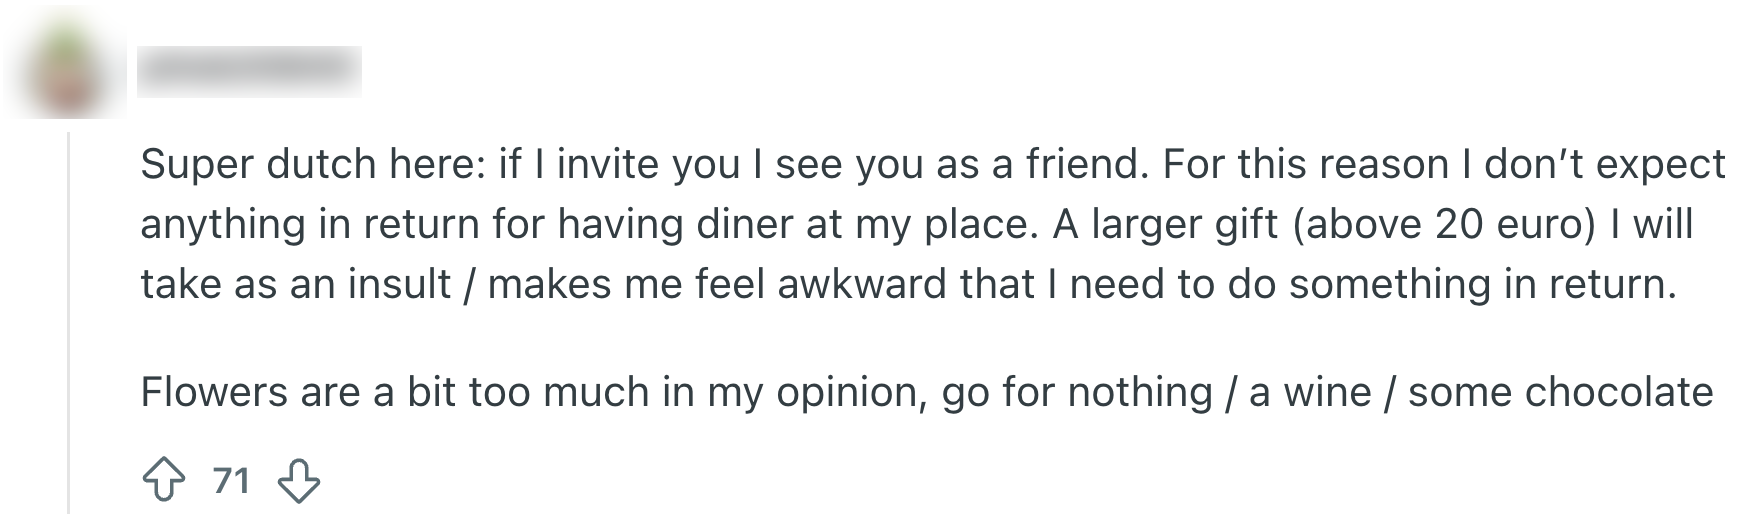
Task: Collapse the thread using the vertical line
Action: point(69,320)
